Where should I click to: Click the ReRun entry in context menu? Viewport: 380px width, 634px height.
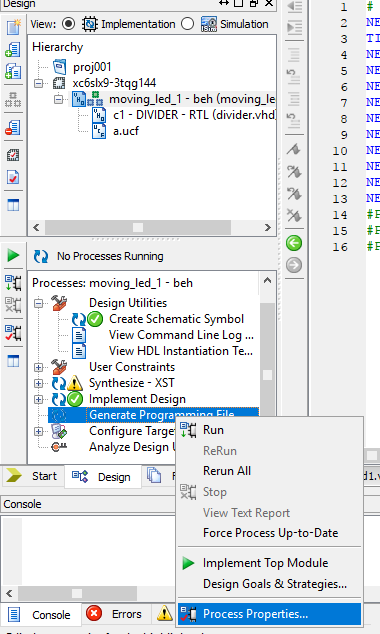(x=269, y=450)
